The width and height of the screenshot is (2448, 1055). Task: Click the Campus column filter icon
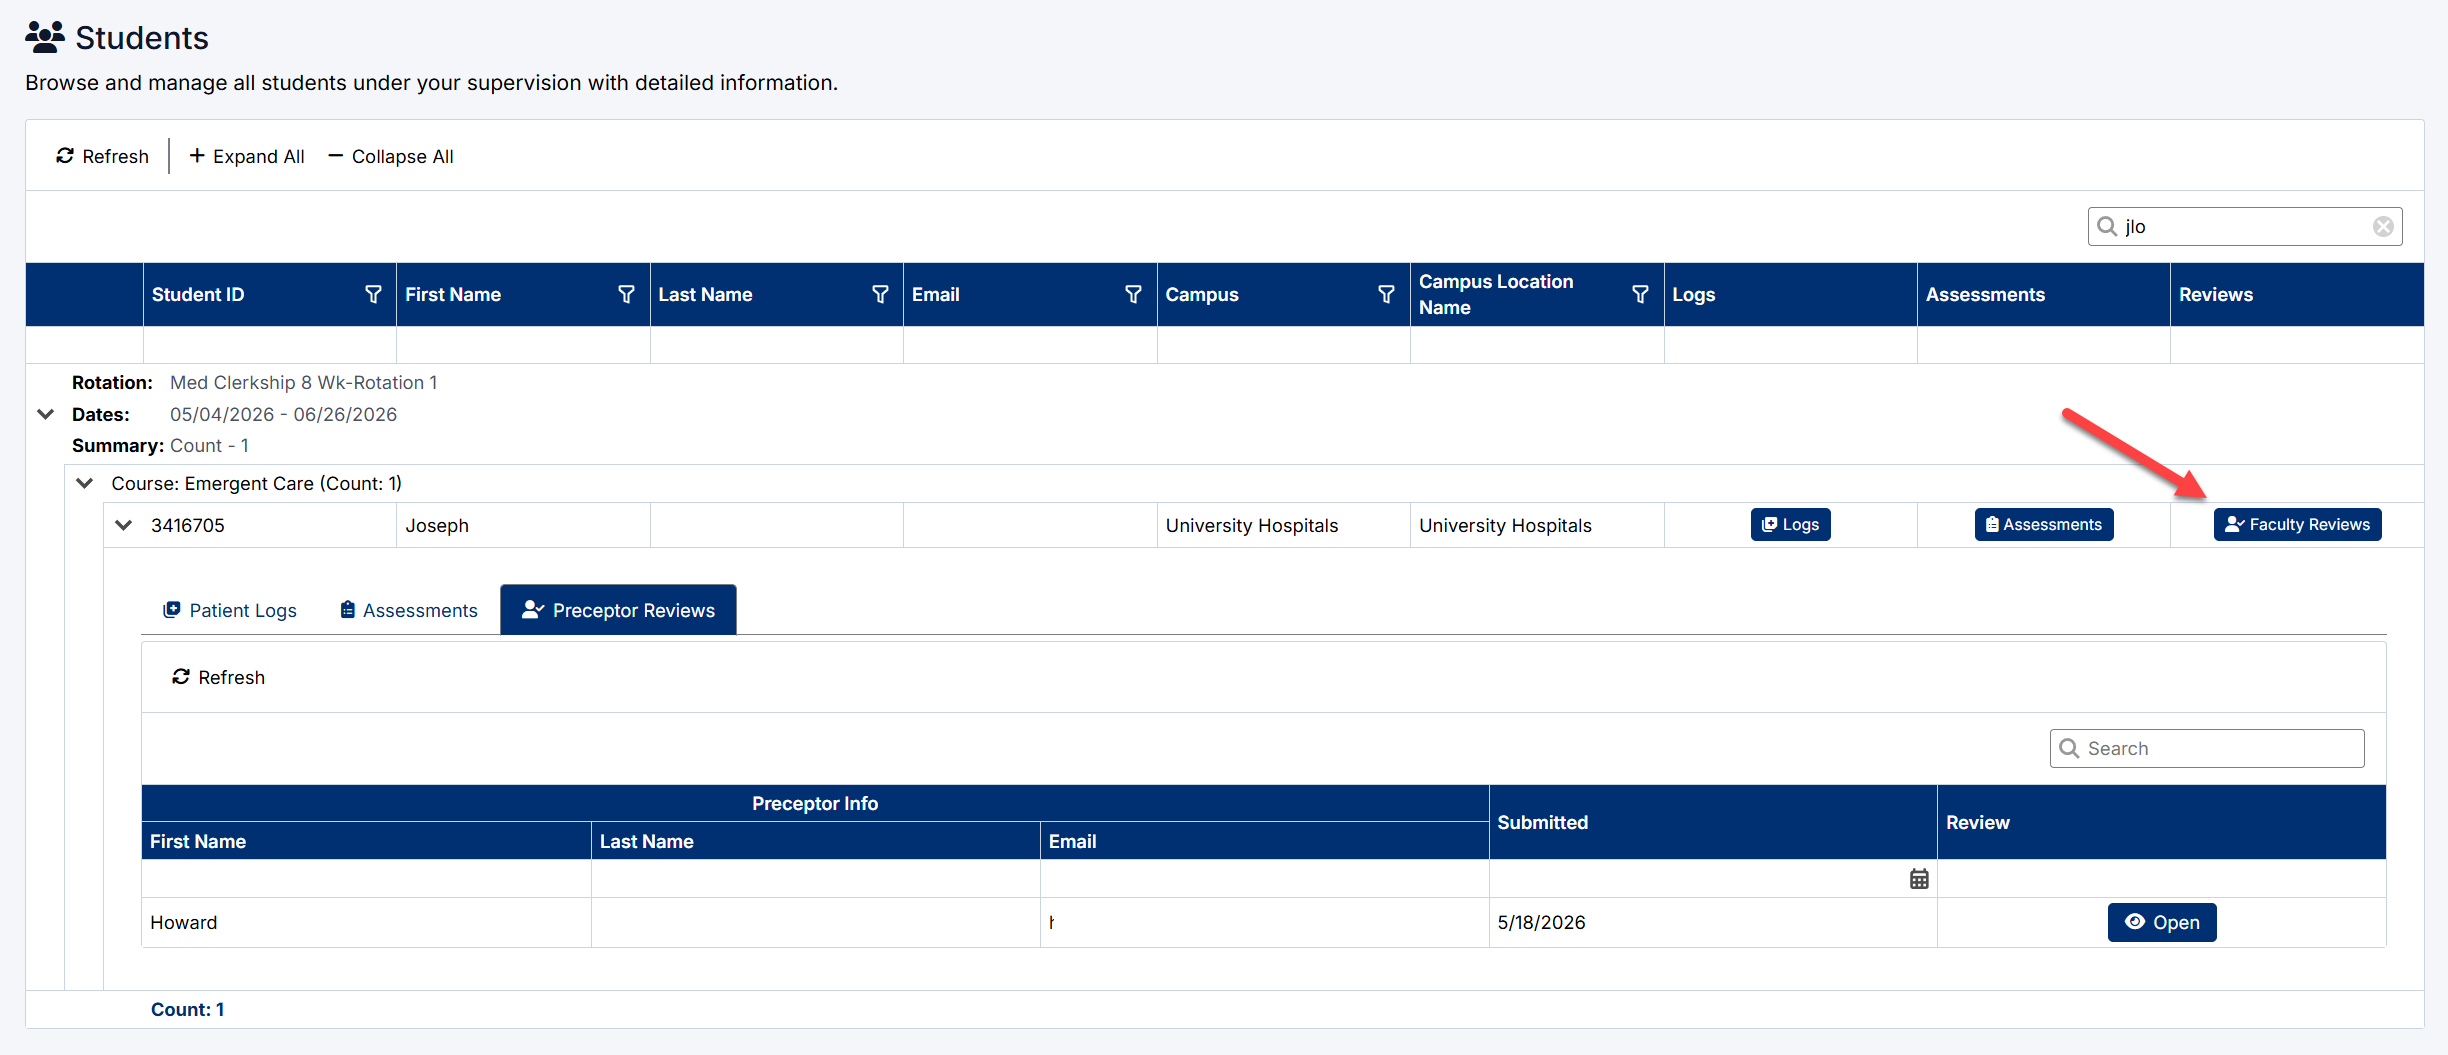coord(1386,294)
